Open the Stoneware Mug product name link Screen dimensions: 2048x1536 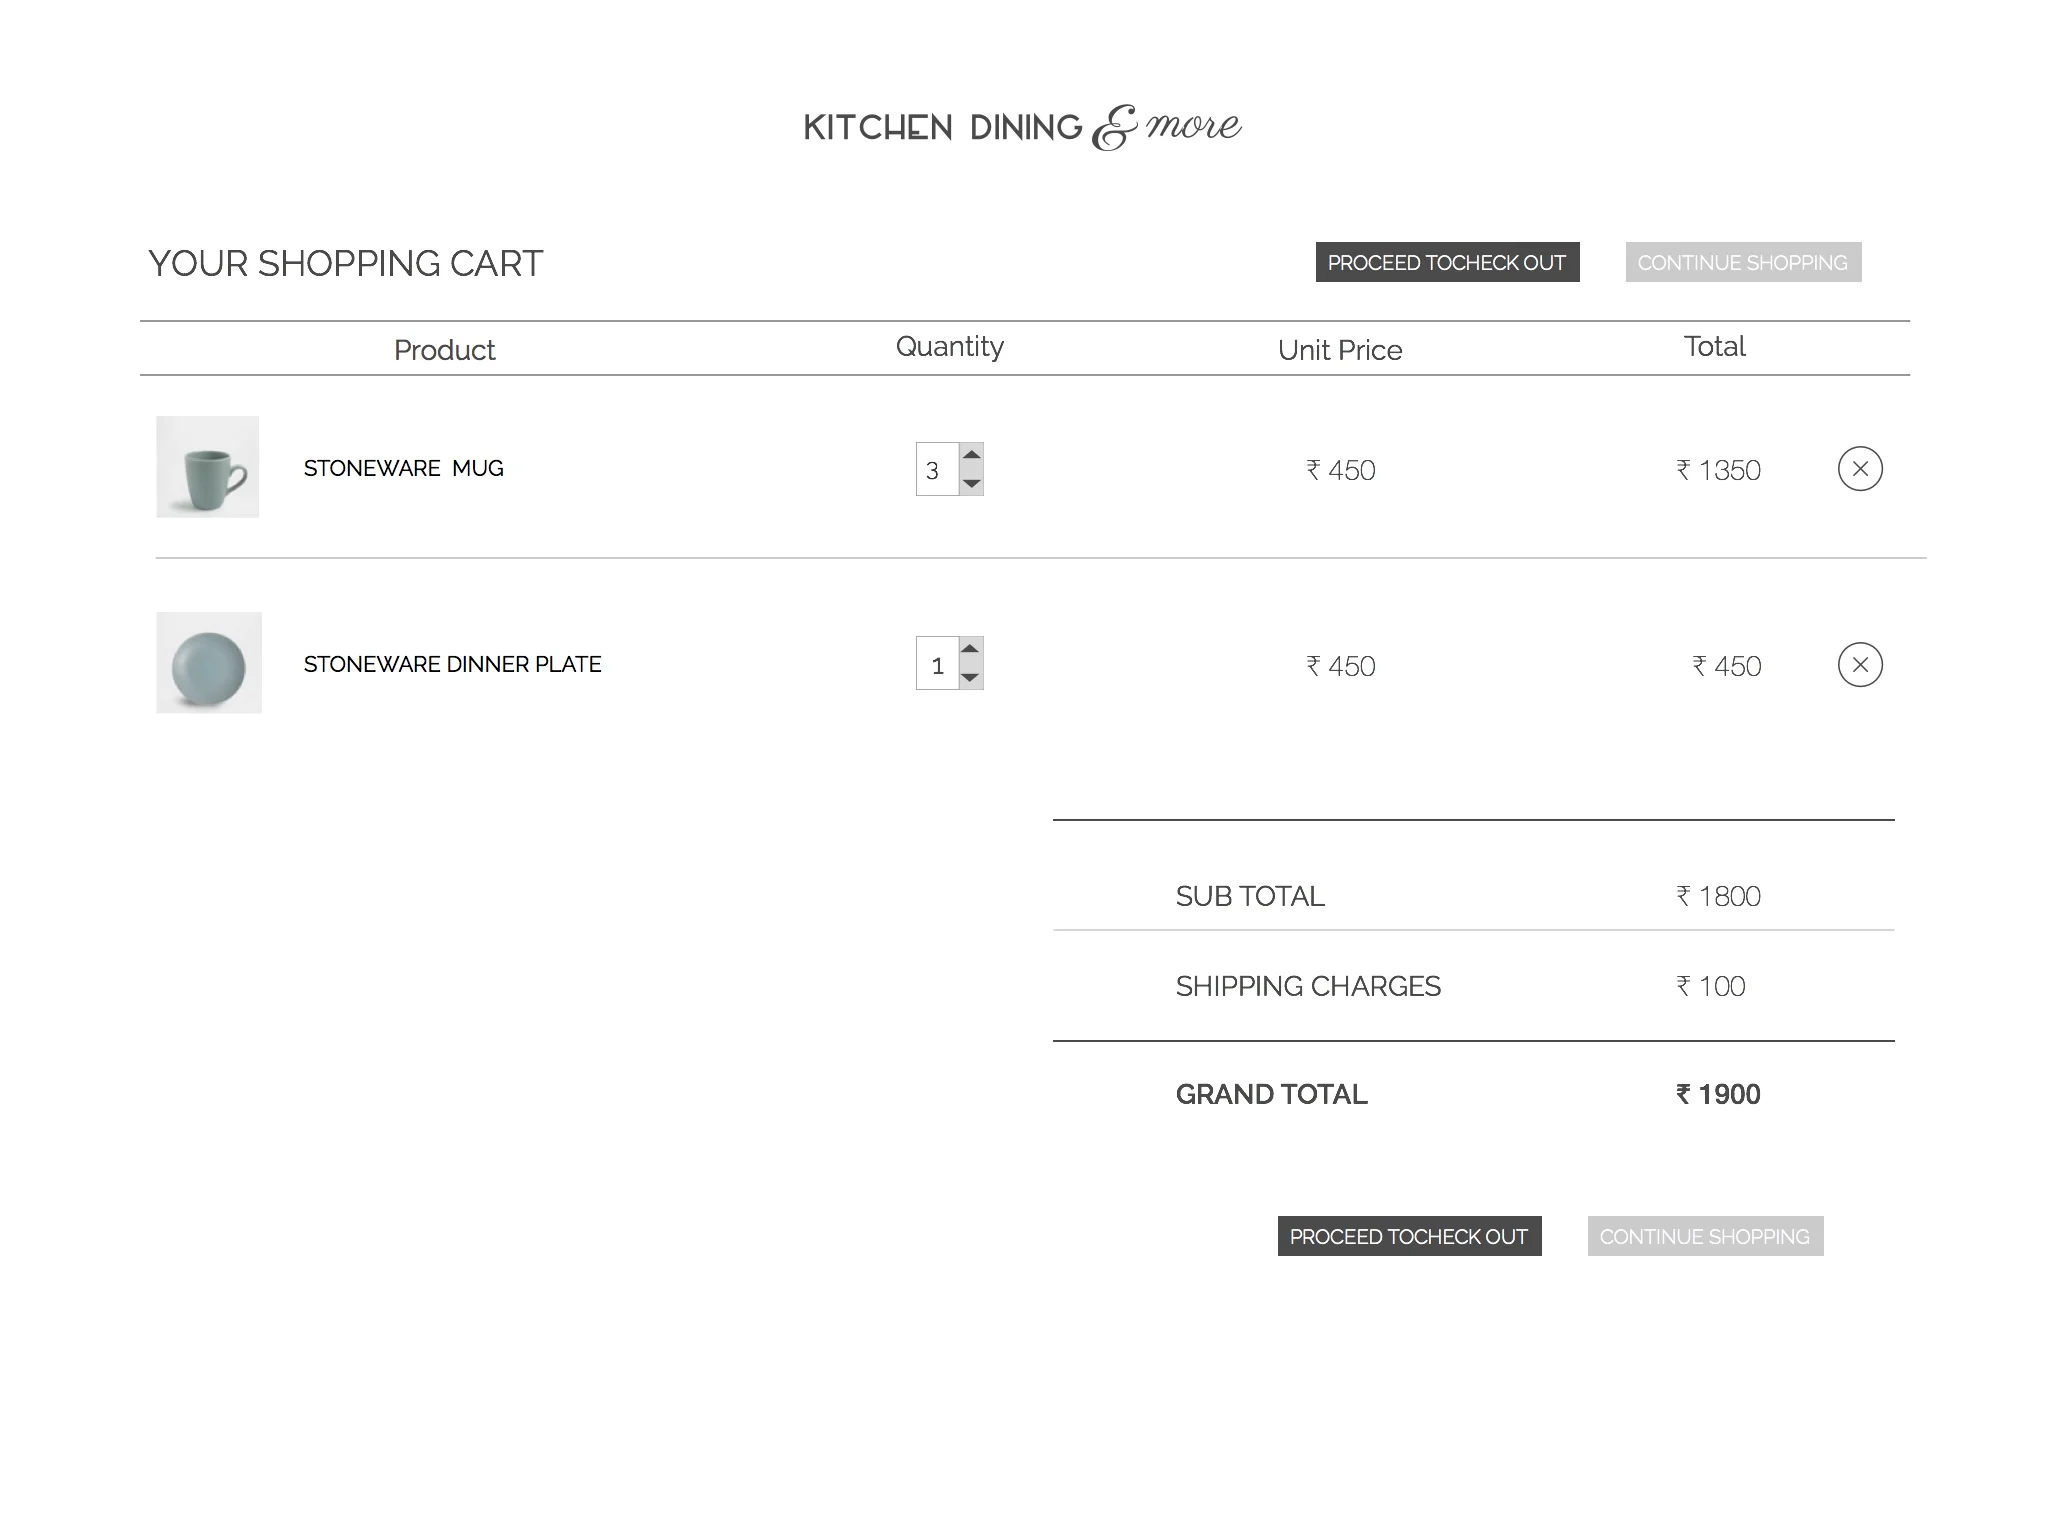point(403,468)
